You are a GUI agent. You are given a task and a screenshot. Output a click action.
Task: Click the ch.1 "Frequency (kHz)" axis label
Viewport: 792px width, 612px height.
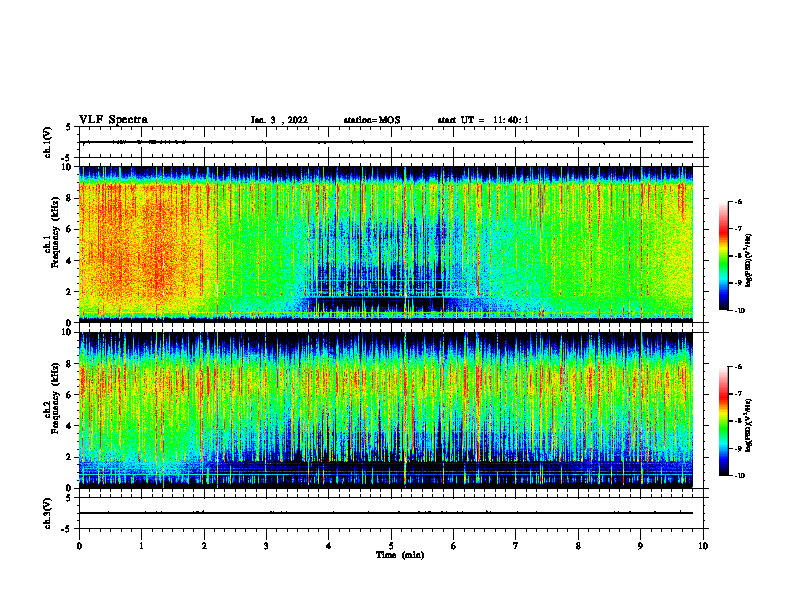55,232
